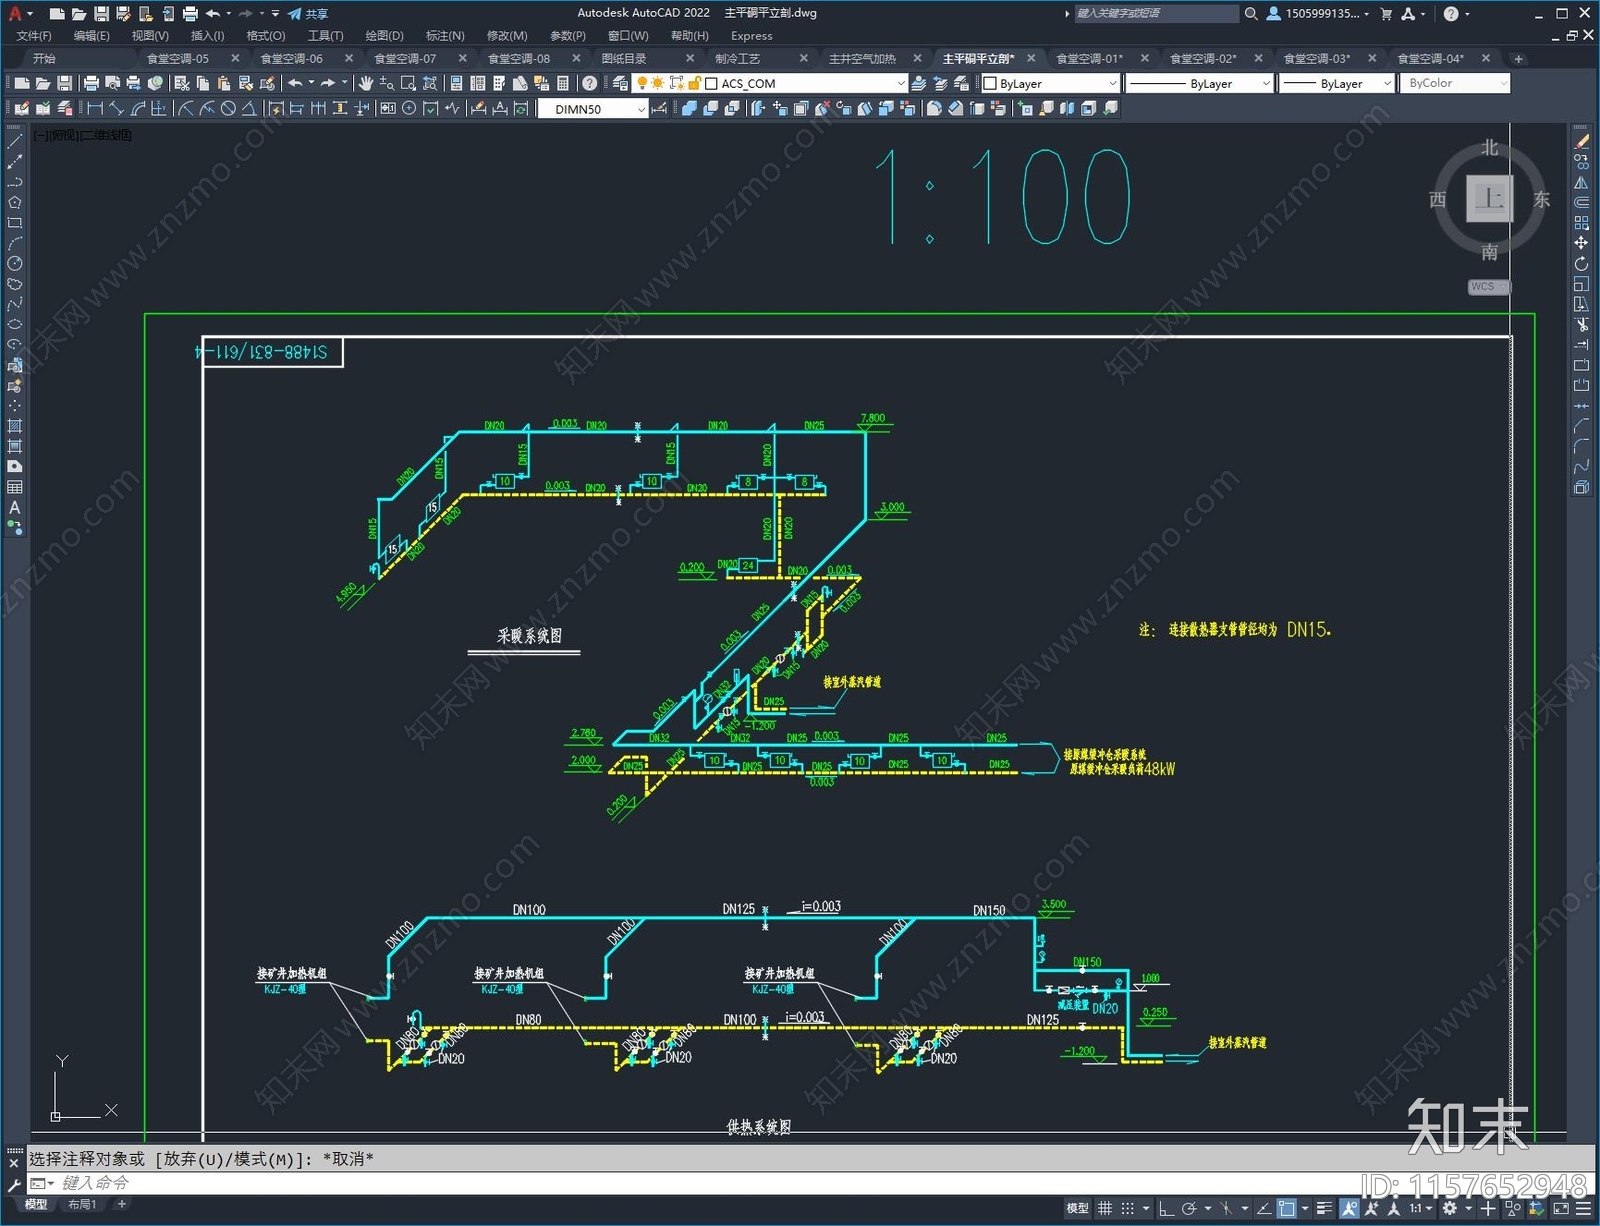Switch to the 制冷工艺 drawing tab
Image resolution: width=1600 pixels, height=1226 pixels.
(x=737, y=58)
